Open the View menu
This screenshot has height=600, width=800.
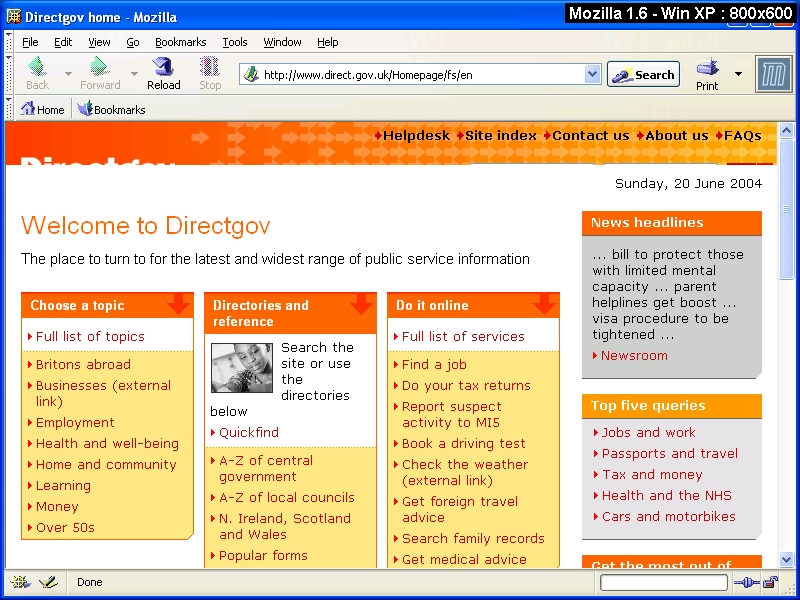(x=99, y=42)
